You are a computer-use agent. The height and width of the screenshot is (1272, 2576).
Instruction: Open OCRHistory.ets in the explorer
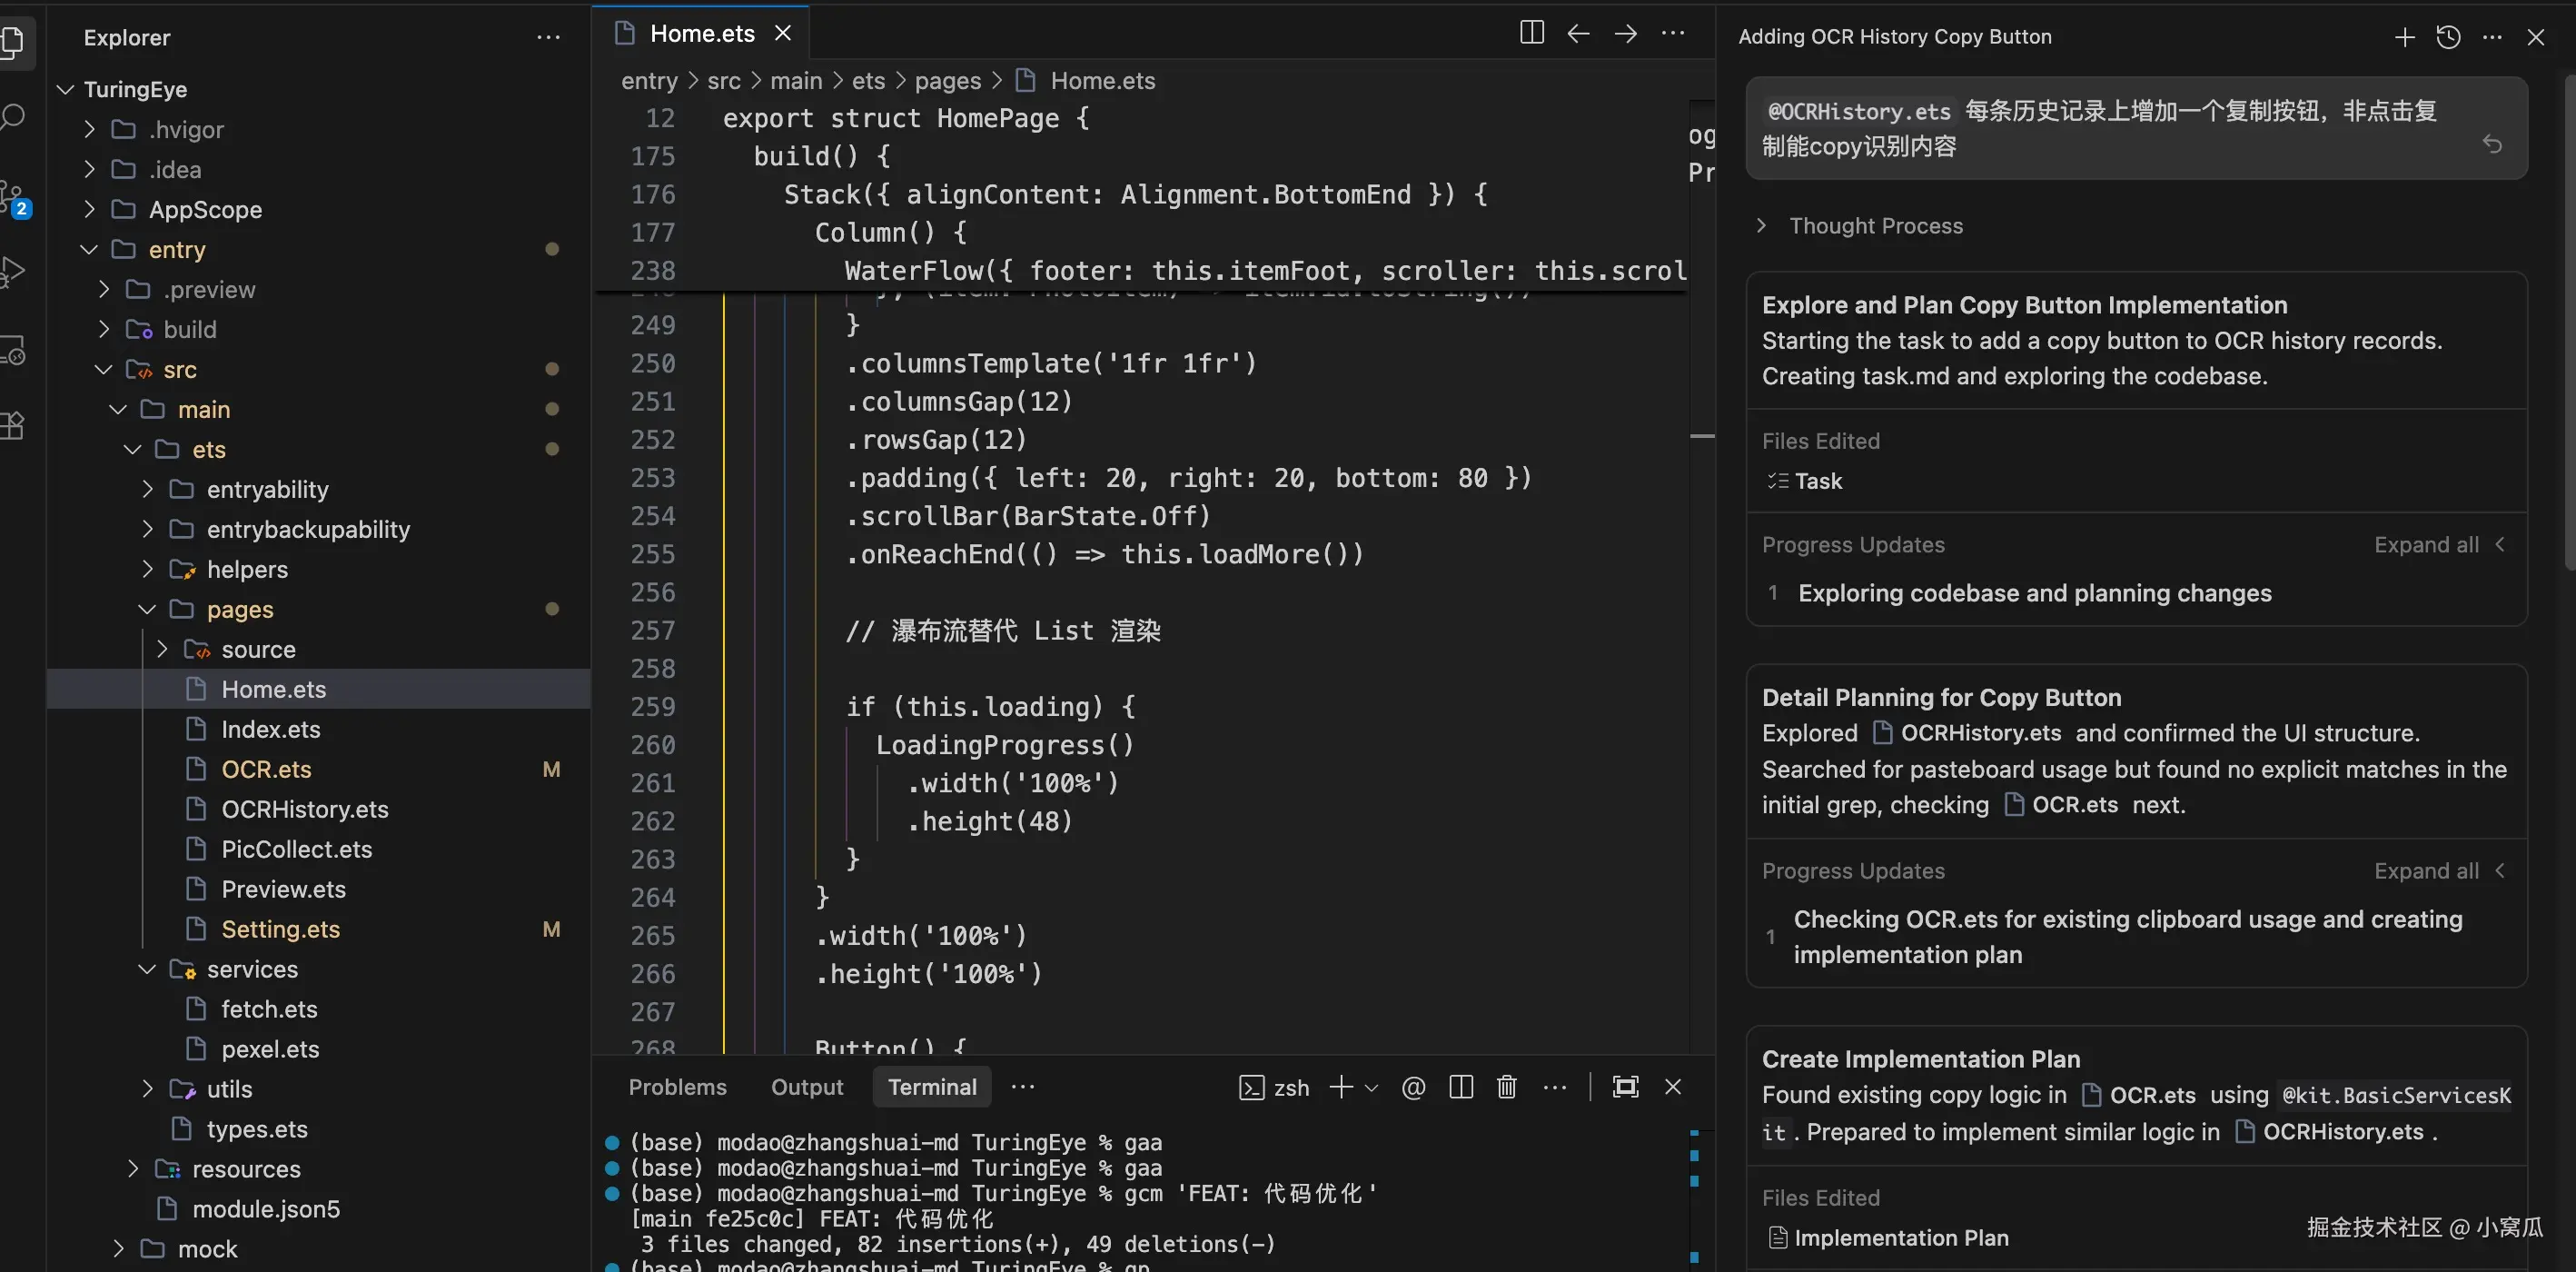(x=304, y=809)
